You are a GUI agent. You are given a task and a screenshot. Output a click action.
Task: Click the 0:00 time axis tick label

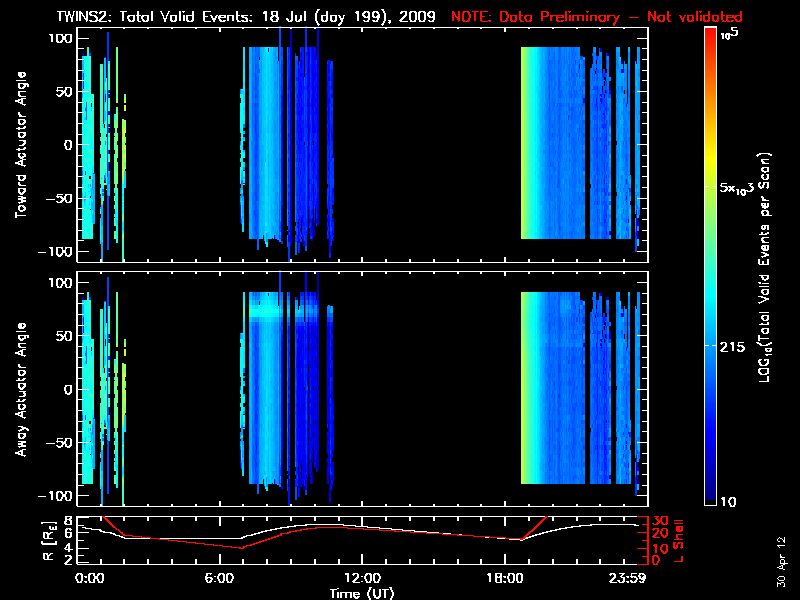pos(90,579)
